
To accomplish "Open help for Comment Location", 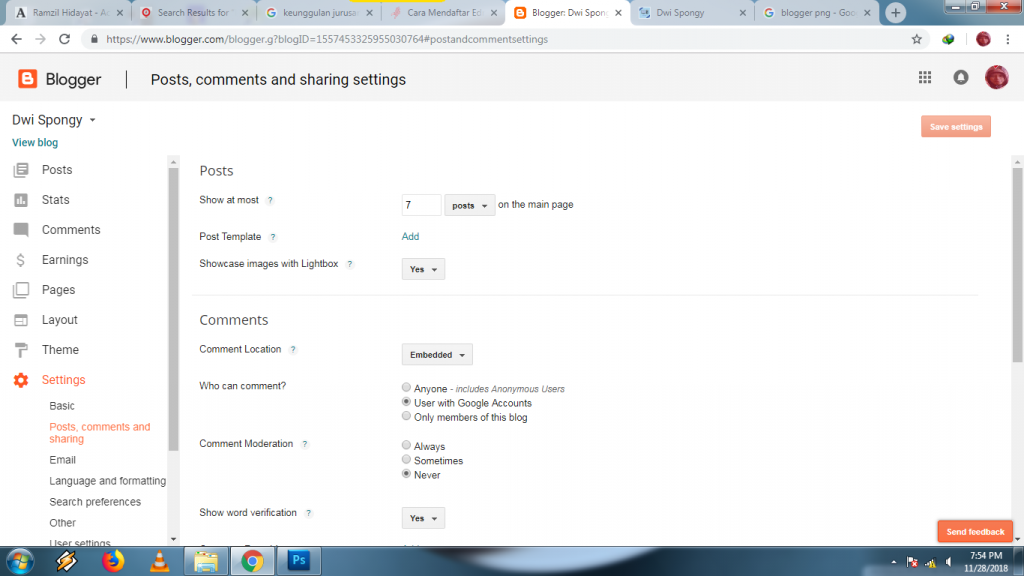I will click(293, 349).
